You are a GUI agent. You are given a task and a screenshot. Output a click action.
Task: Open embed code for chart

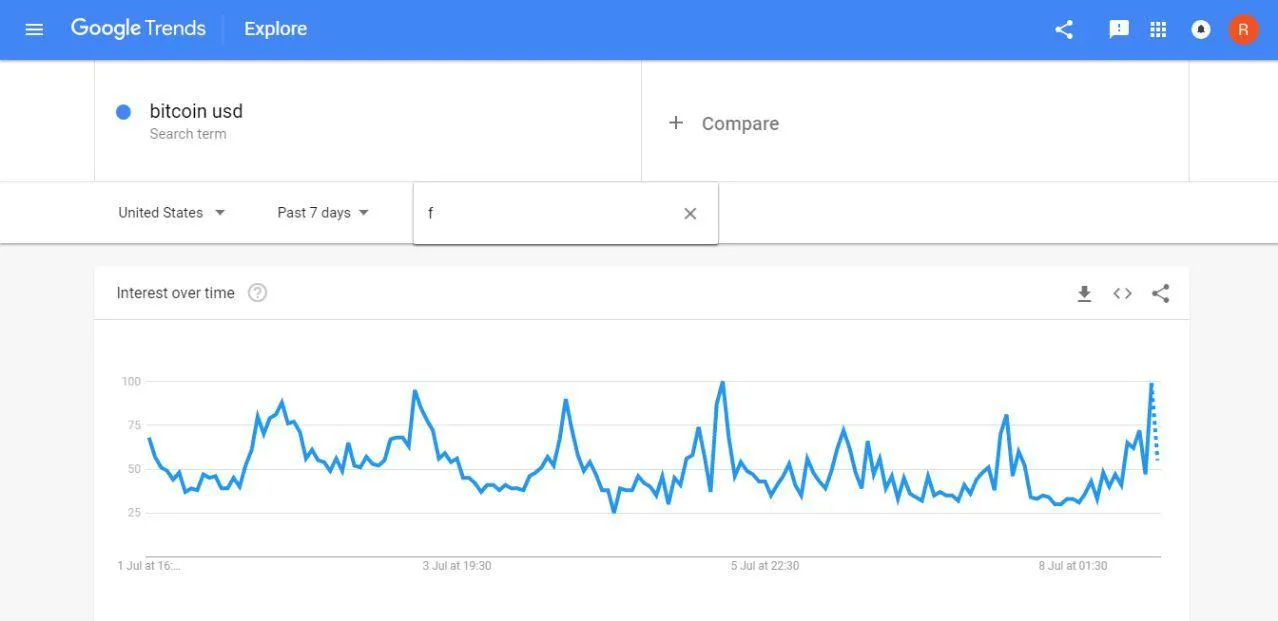(1122, 293)
